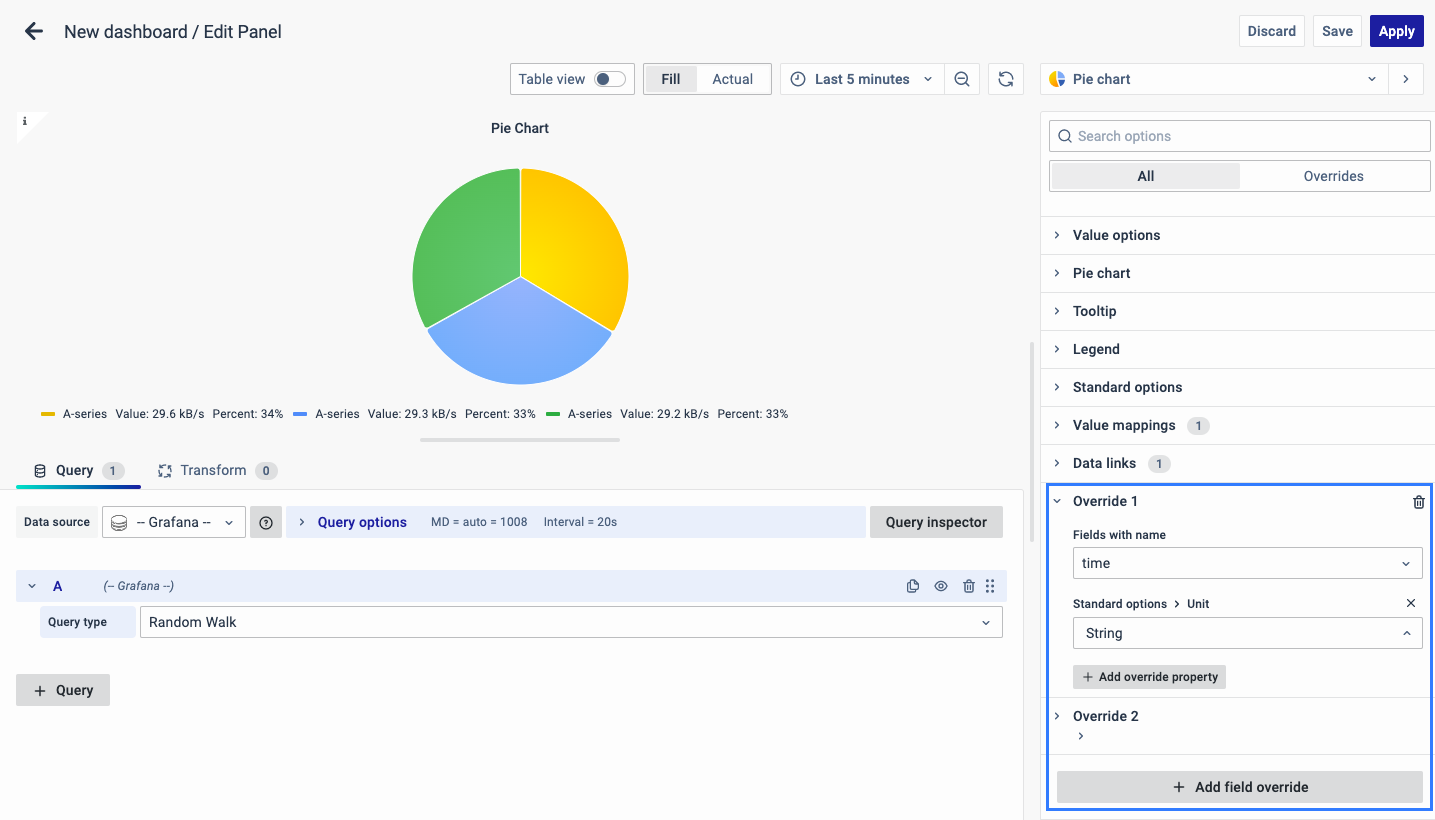
Task: Open data source help question-mark icon
Action: pyautogui.click(x=266, y=522)
